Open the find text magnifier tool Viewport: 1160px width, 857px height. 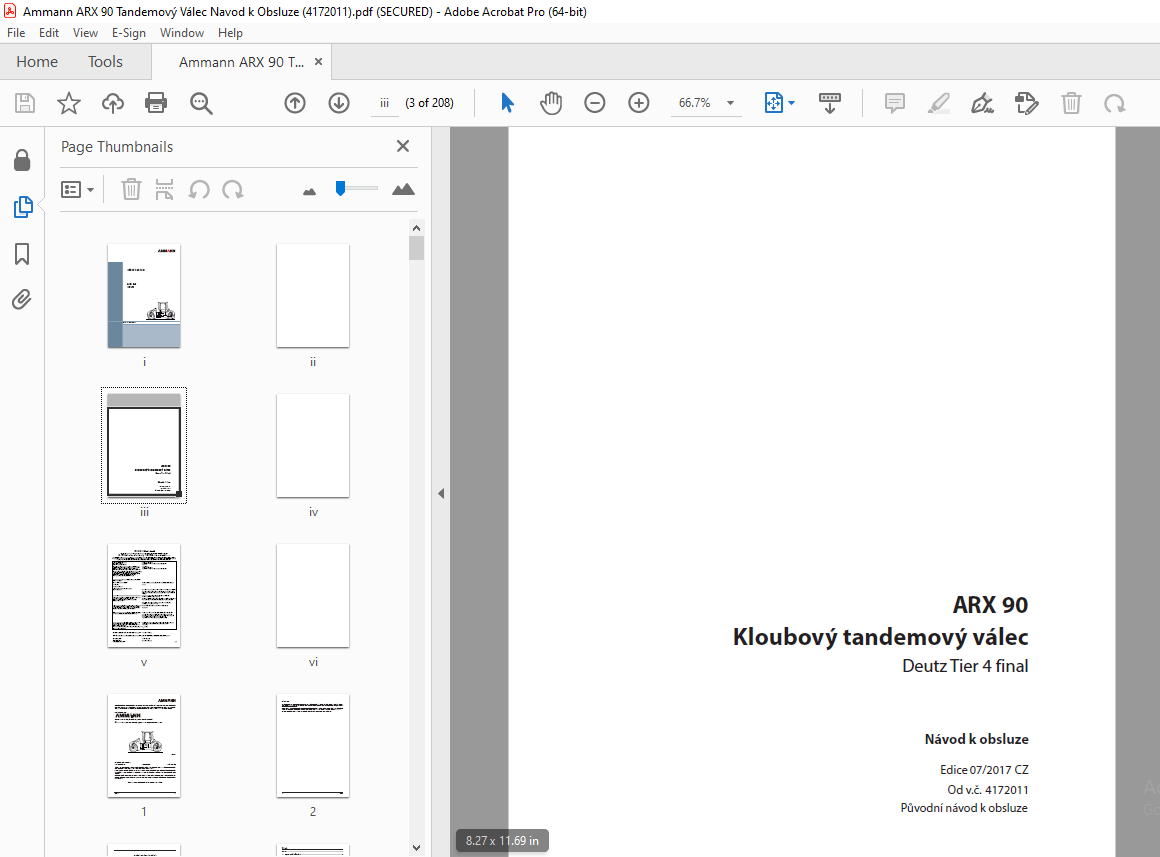200,103
